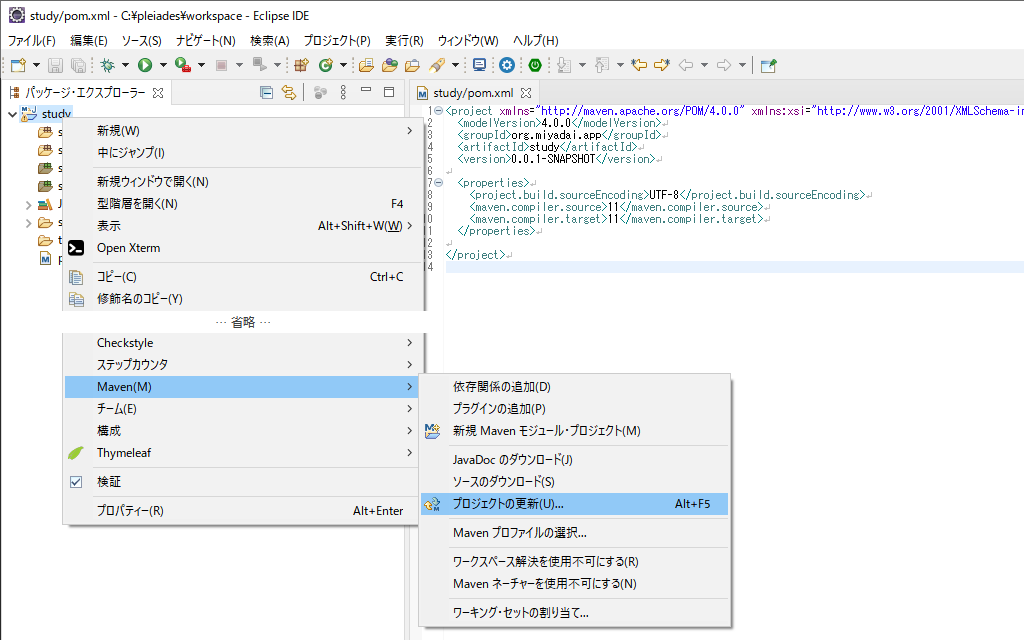Click the Open Perspective icon
Viewport: 1024px width, 640px height.
769,65
